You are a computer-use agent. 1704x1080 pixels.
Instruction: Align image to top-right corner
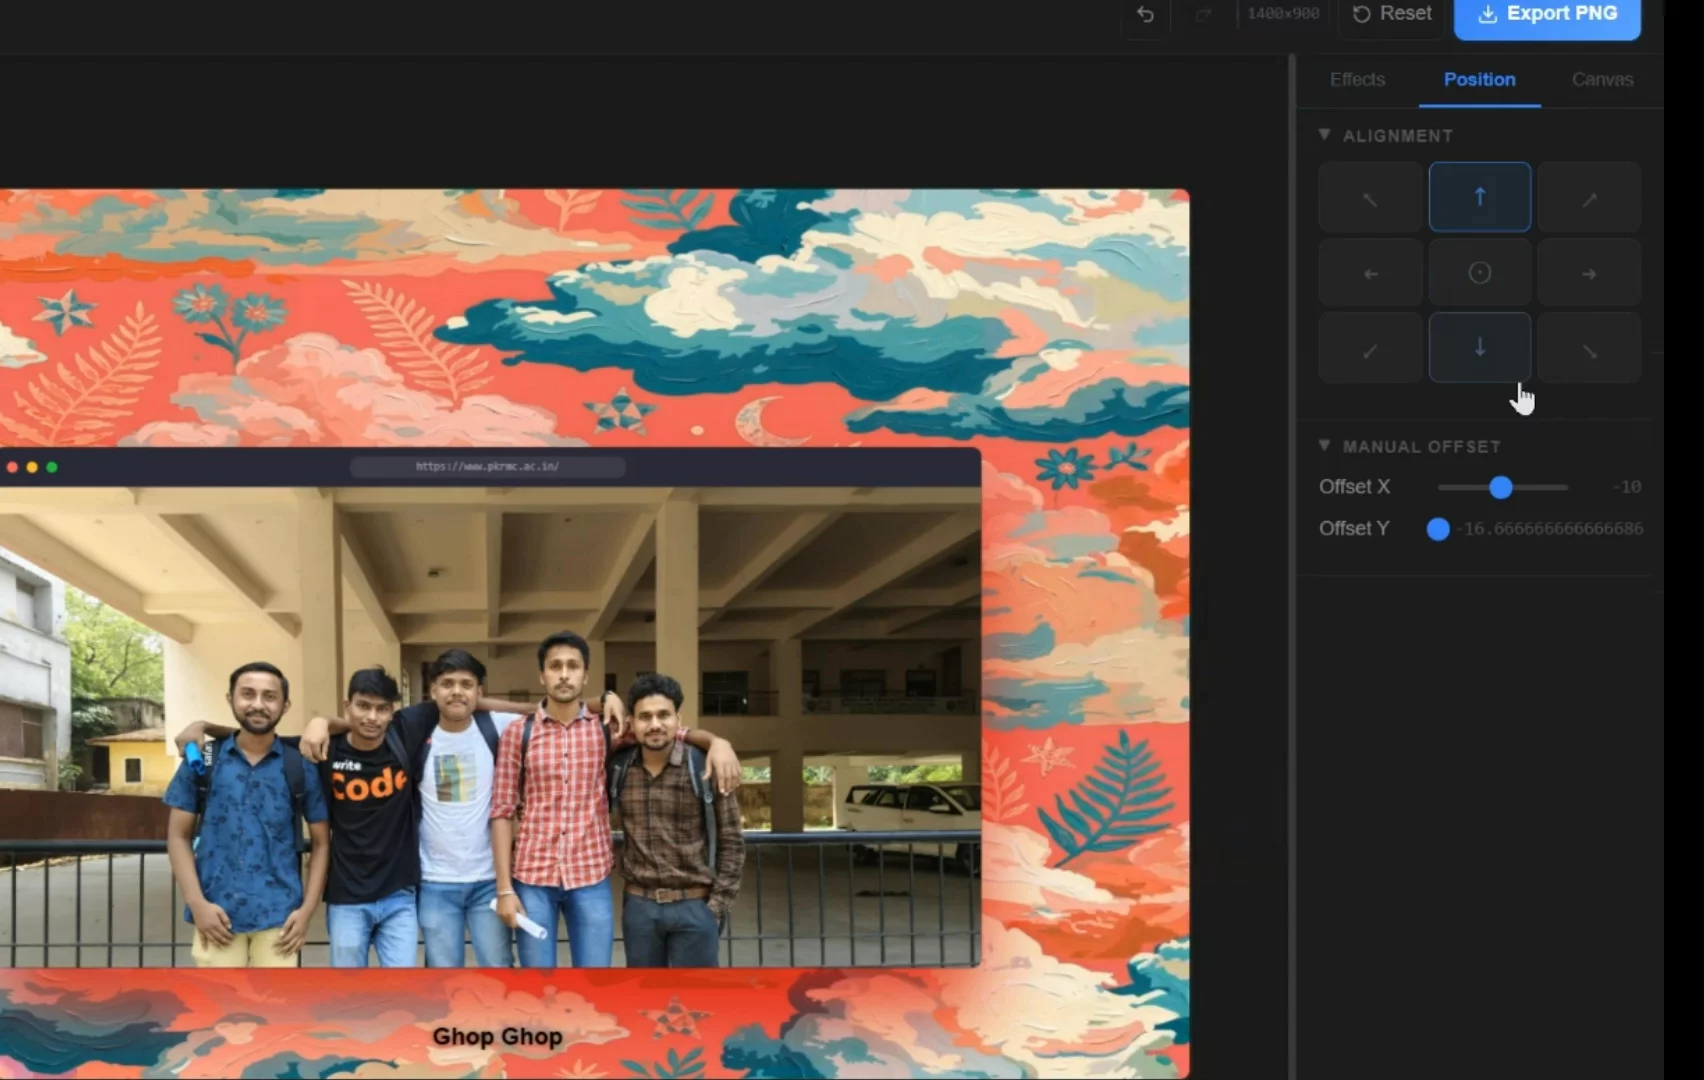point(1589,198)
